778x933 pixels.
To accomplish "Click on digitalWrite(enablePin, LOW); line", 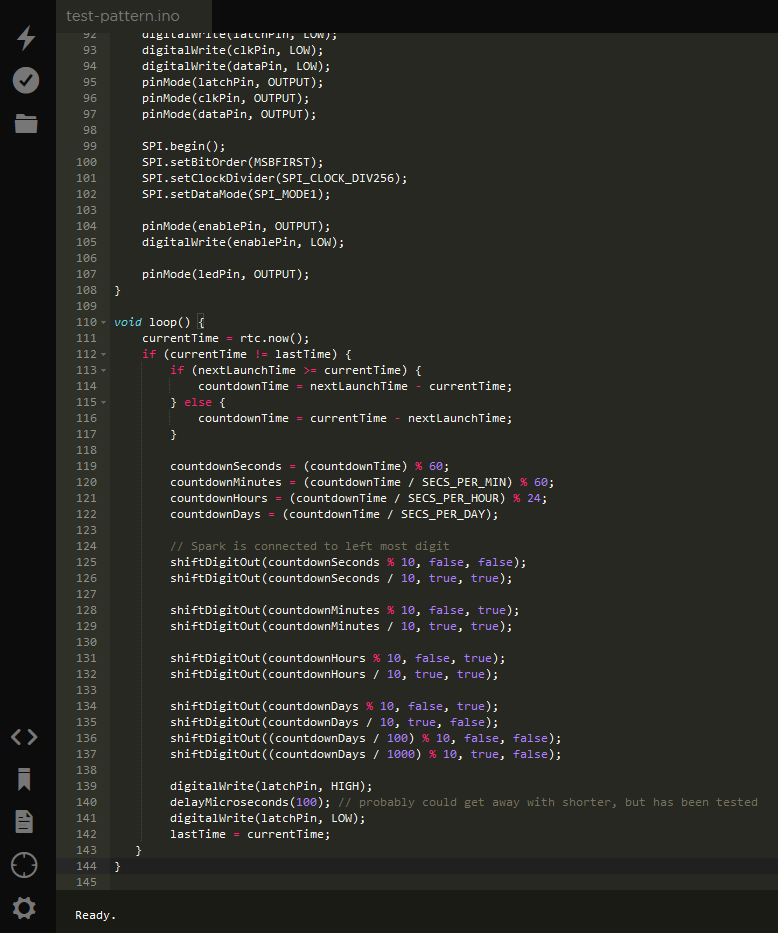I will tap(243, 243).
